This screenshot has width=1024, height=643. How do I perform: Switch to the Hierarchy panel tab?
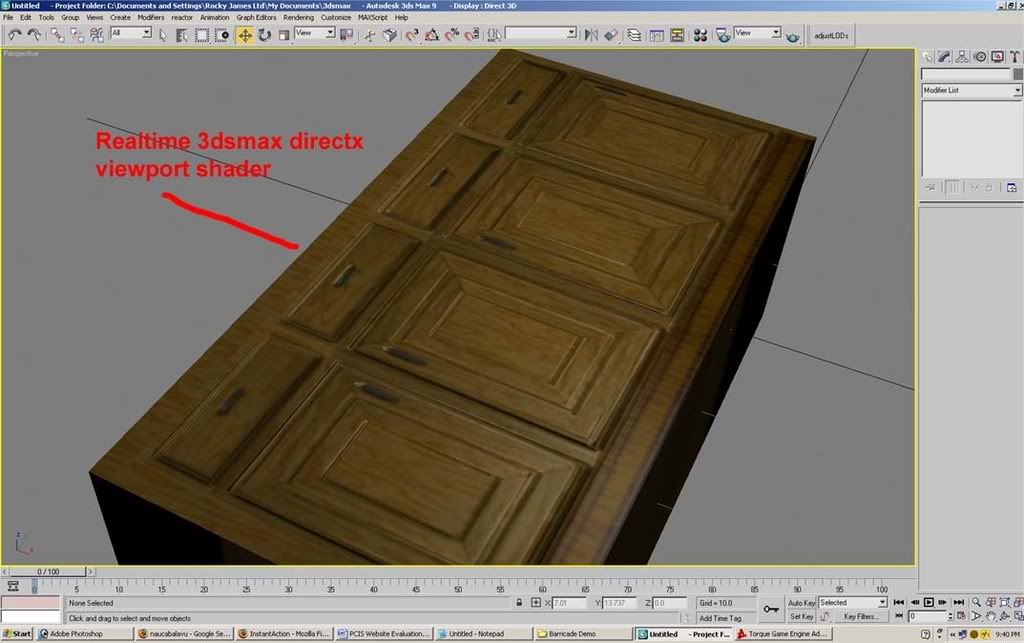[x=963, y=57]
